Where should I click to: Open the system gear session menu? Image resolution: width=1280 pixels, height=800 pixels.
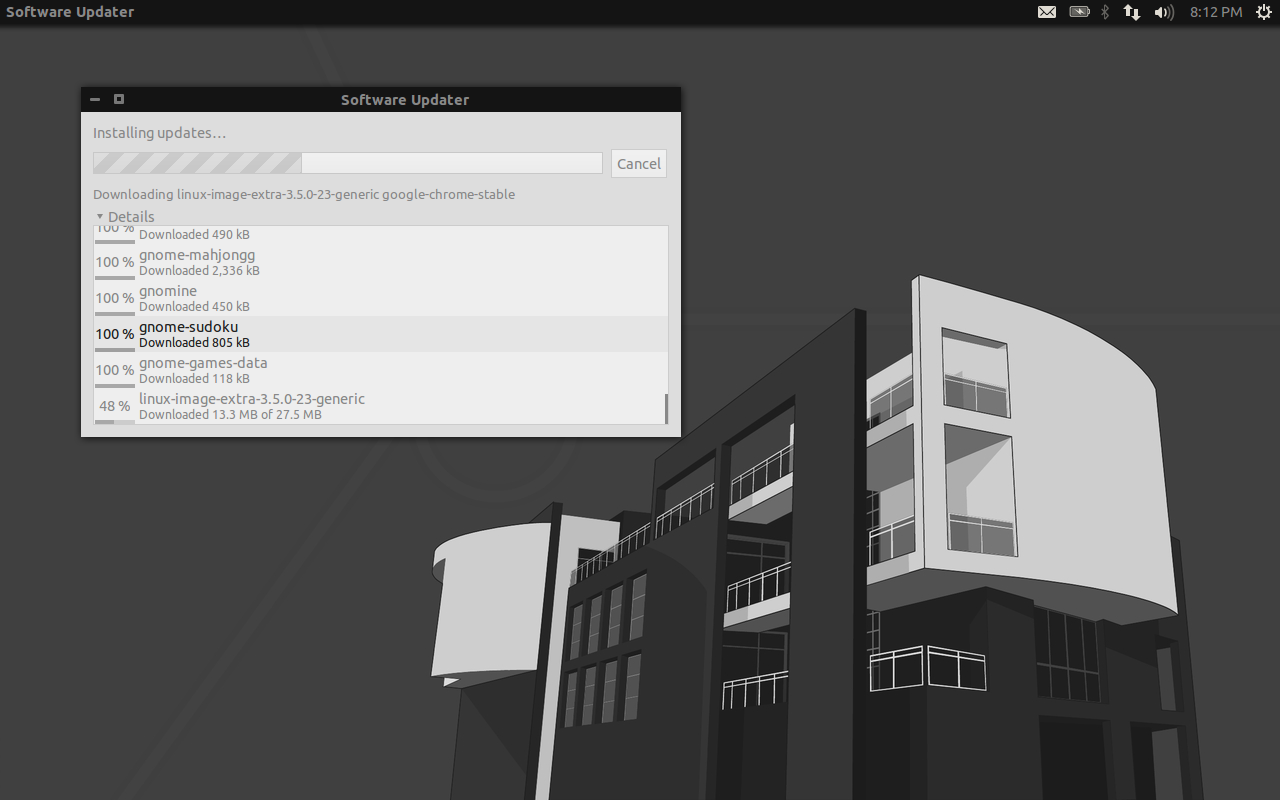(1263, 12)
